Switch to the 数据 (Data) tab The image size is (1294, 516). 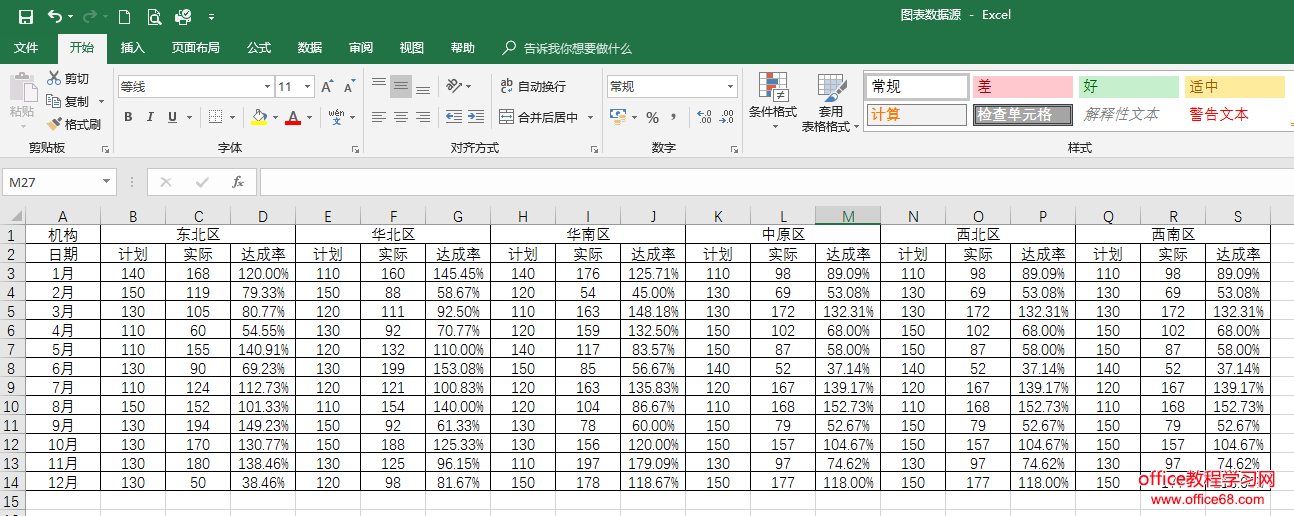tap(310, 48)
